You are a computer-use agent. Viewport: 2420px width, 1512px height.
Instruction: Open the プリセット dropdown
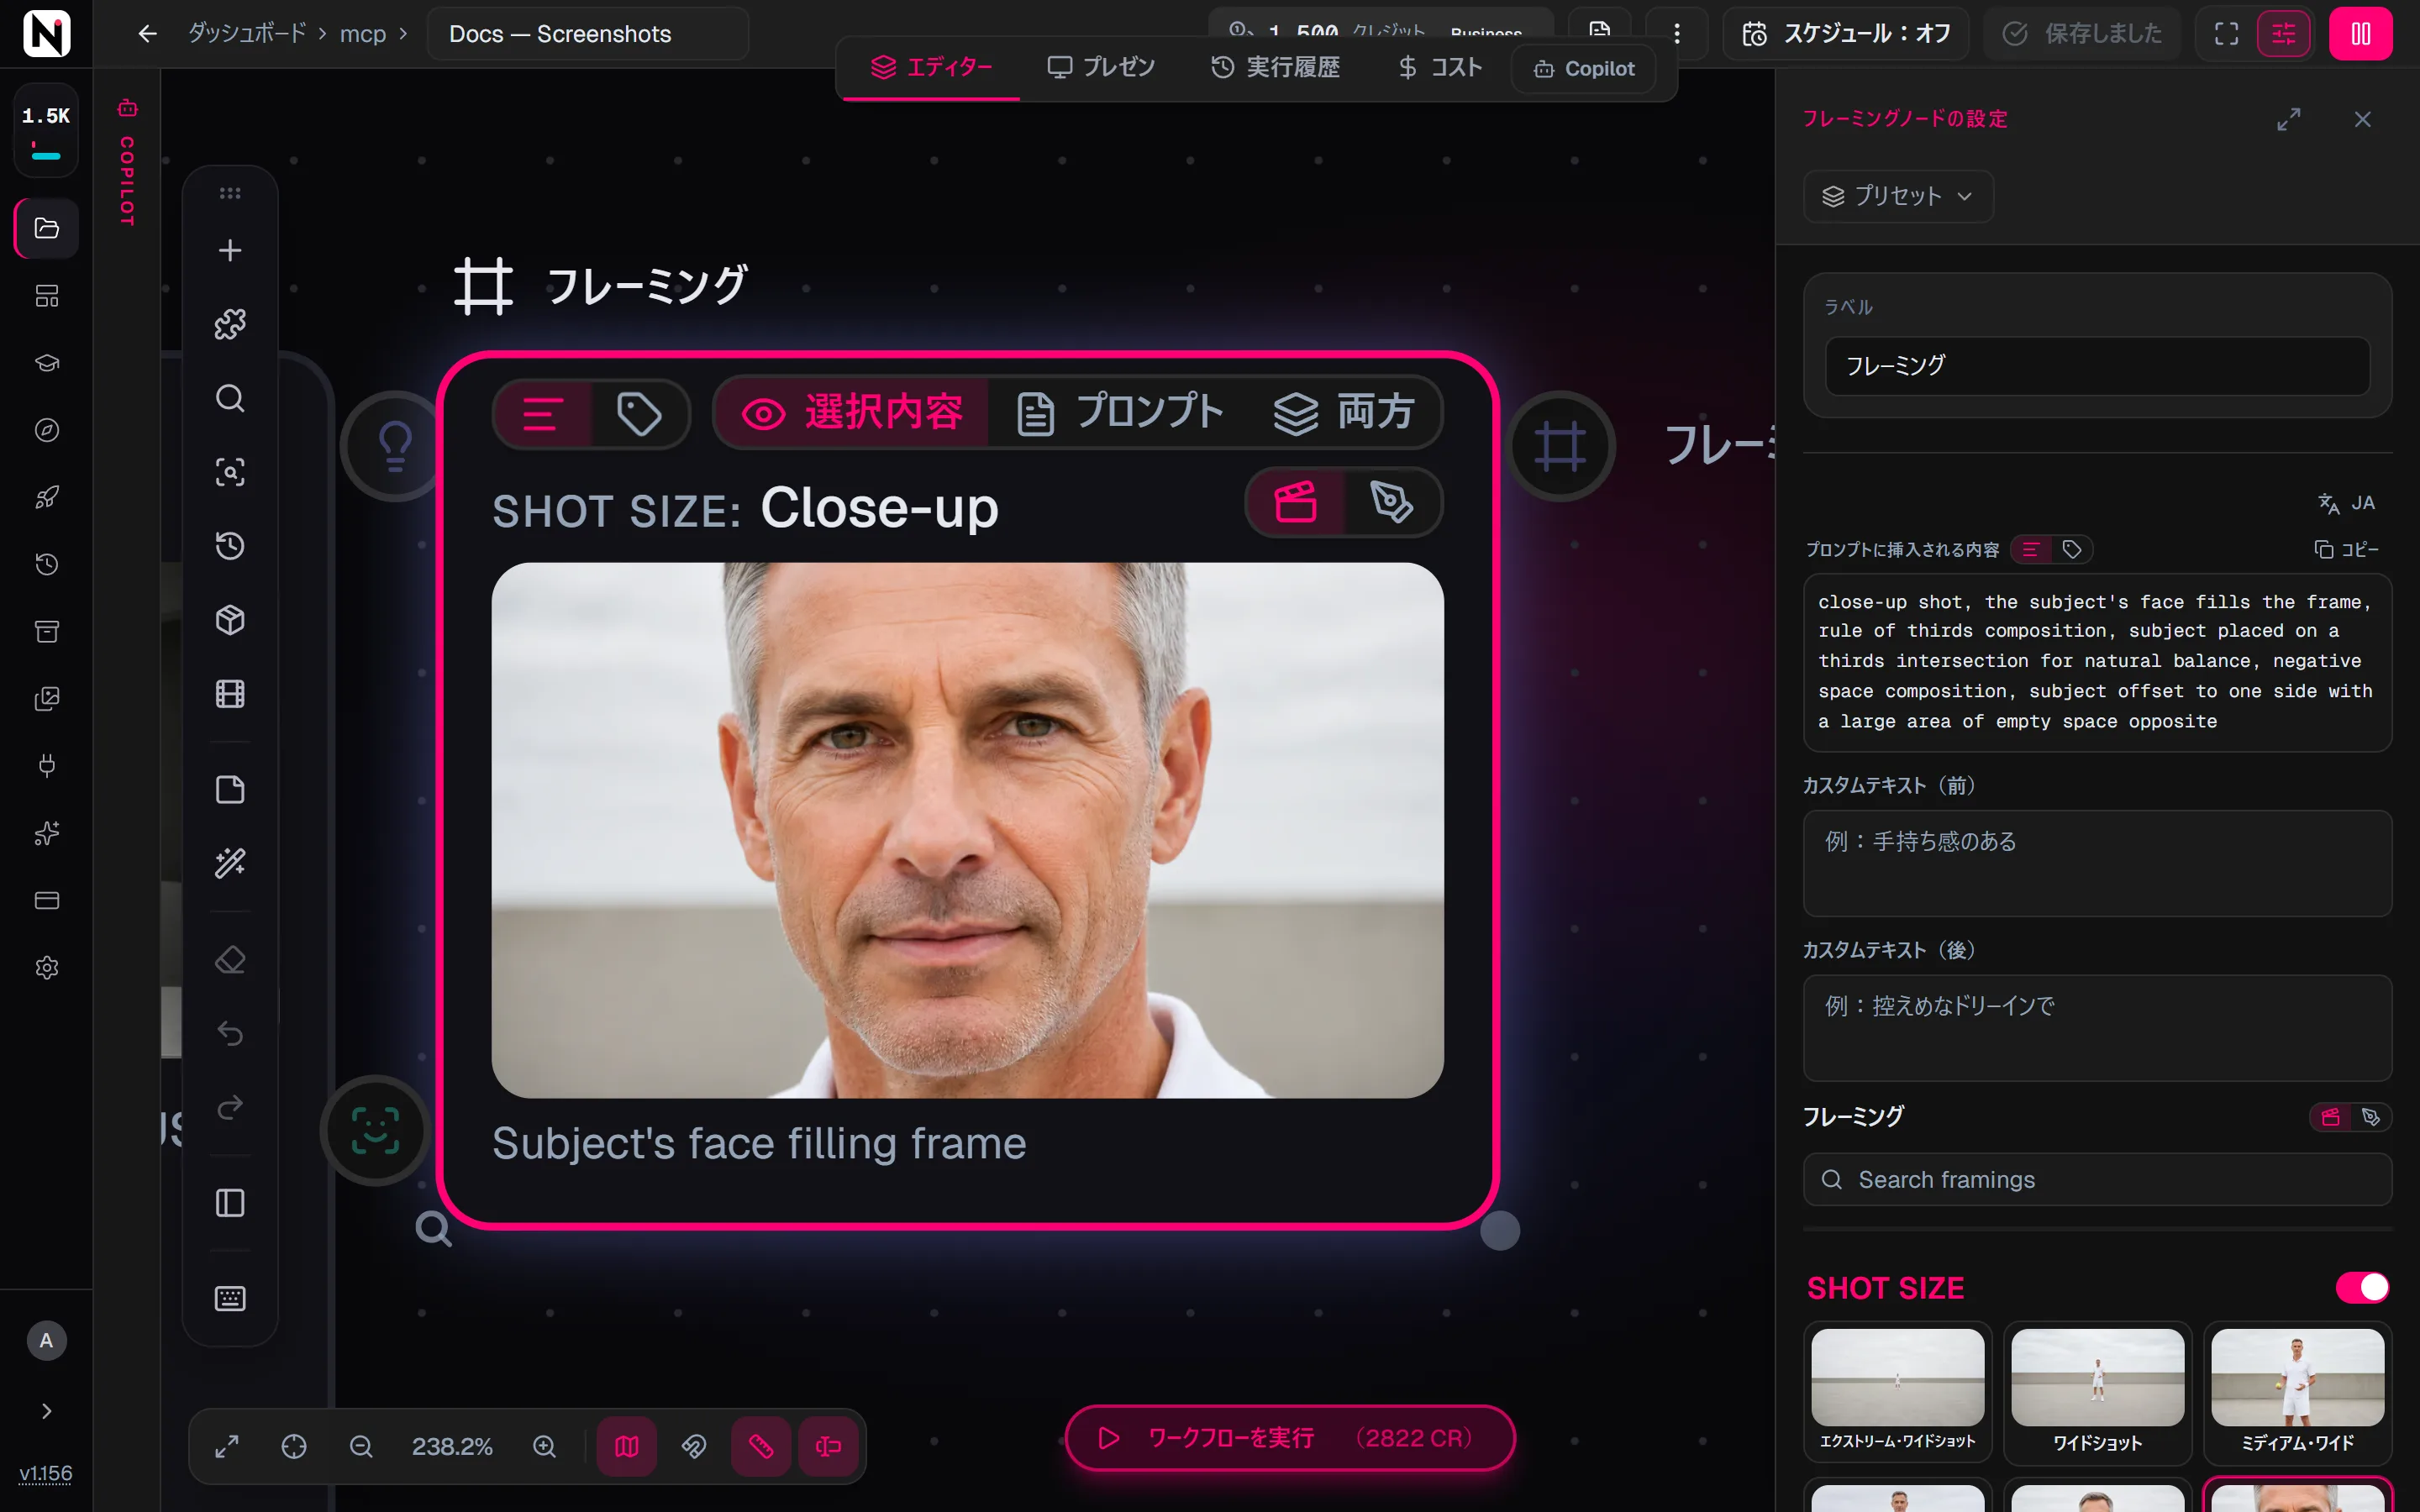1897,196
